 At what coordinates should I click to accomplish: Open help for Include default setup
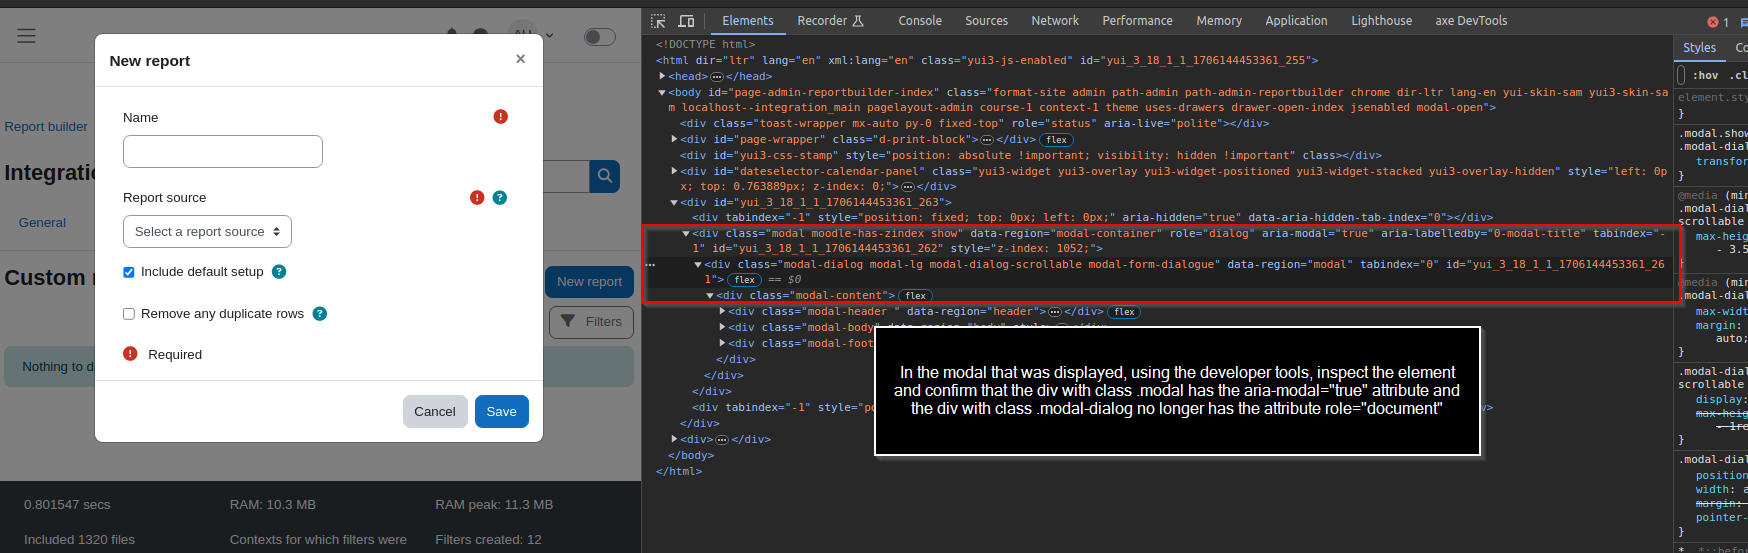279,271
